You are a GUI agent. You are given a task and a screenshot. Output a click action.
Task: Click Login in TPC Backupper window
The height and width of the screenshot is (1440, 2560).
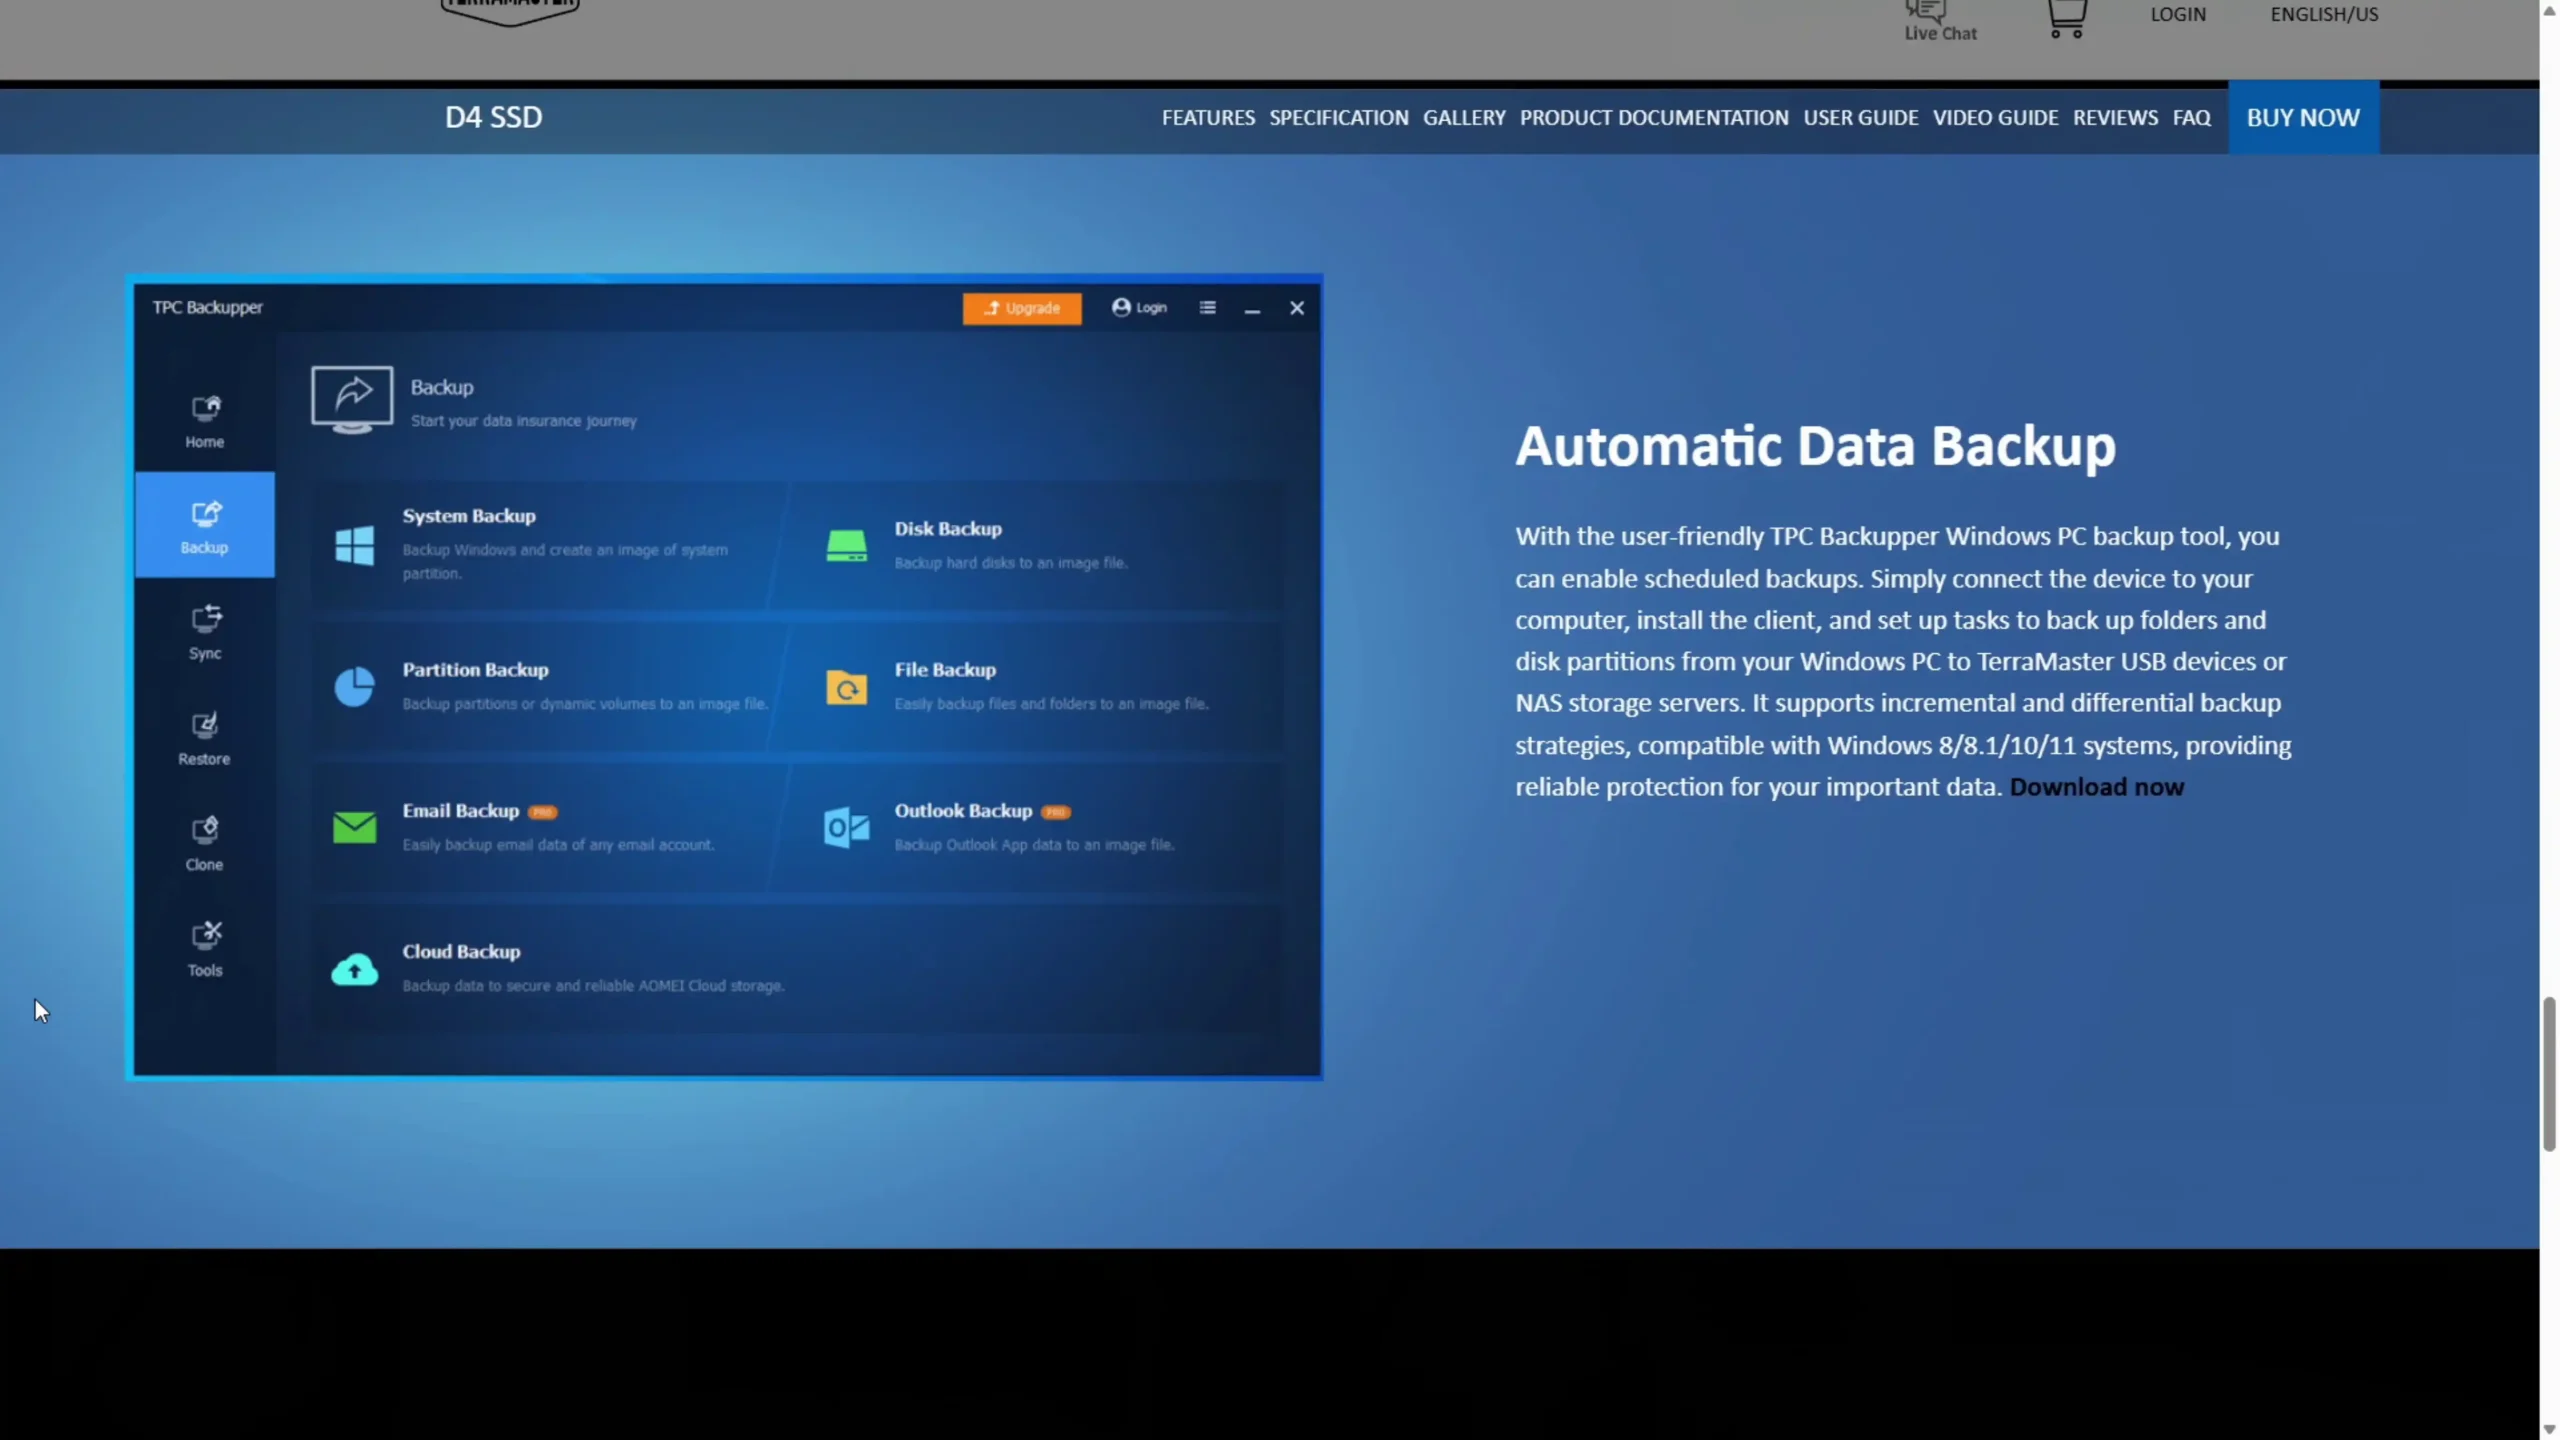[x=1139, y=307]
